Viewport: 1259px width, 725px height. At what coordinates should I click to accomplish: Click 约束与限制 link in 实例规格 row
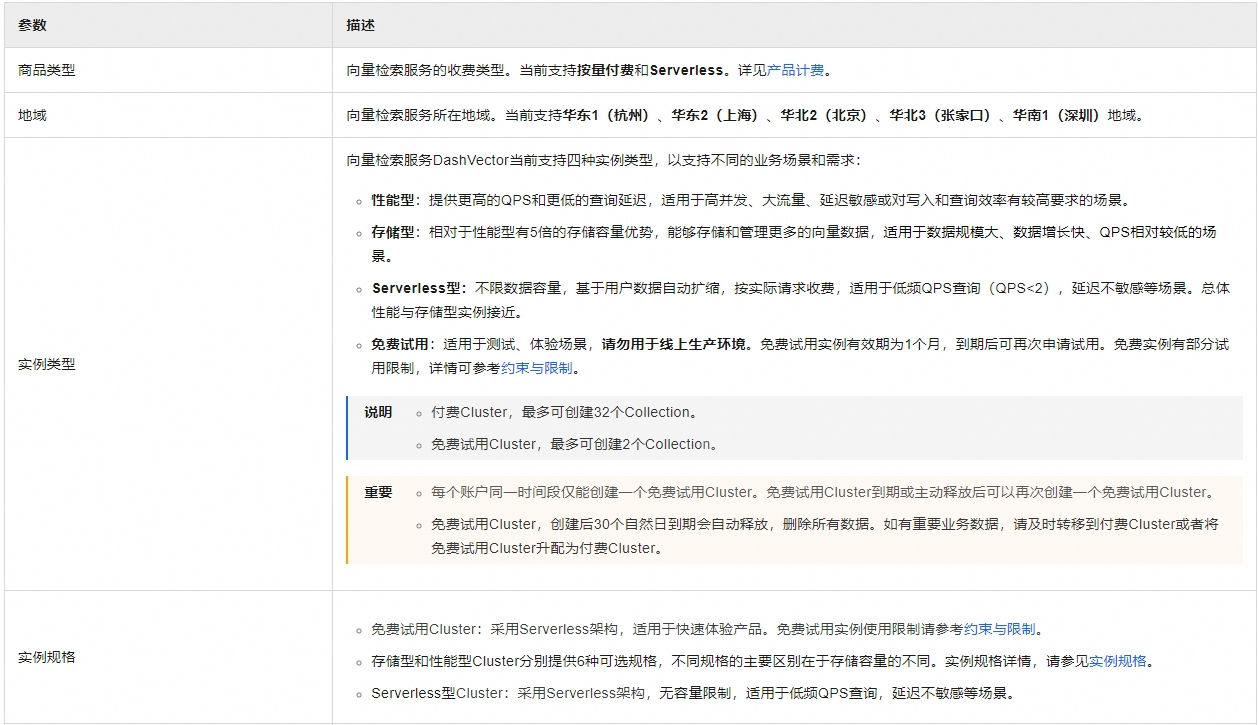point(999,629)
